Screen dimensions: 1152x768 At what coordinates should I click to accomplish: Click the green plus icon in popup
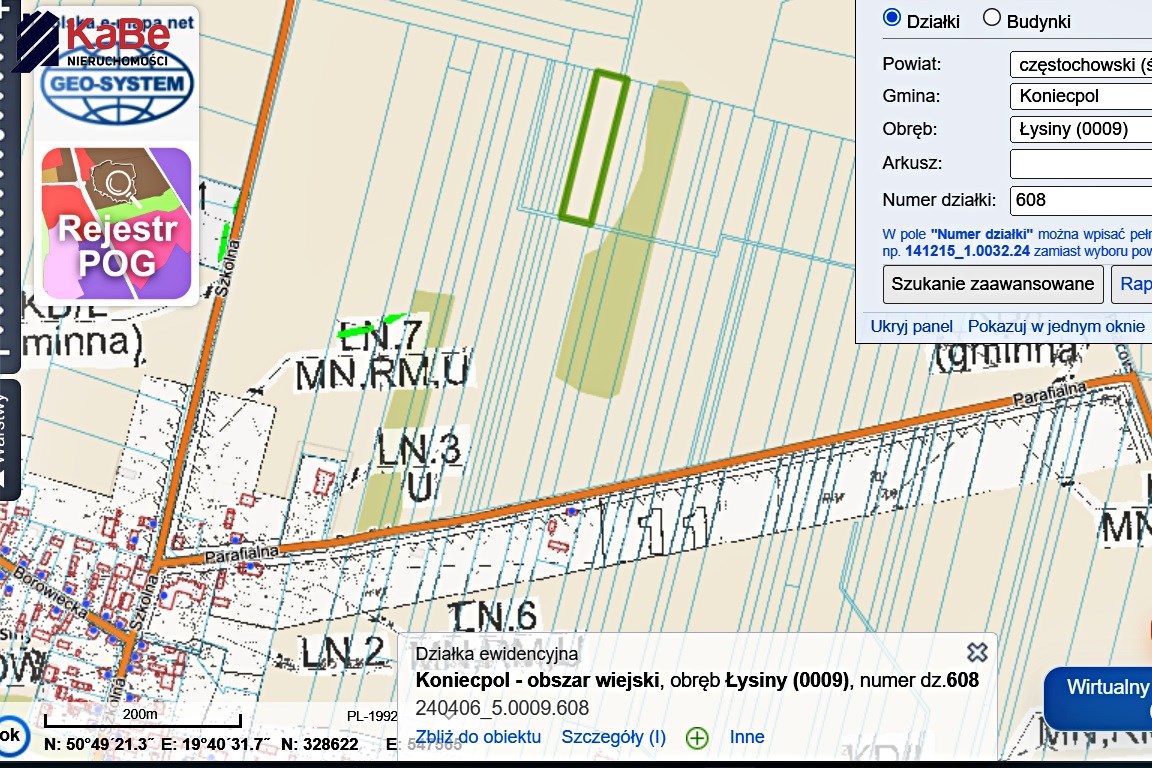697,738
